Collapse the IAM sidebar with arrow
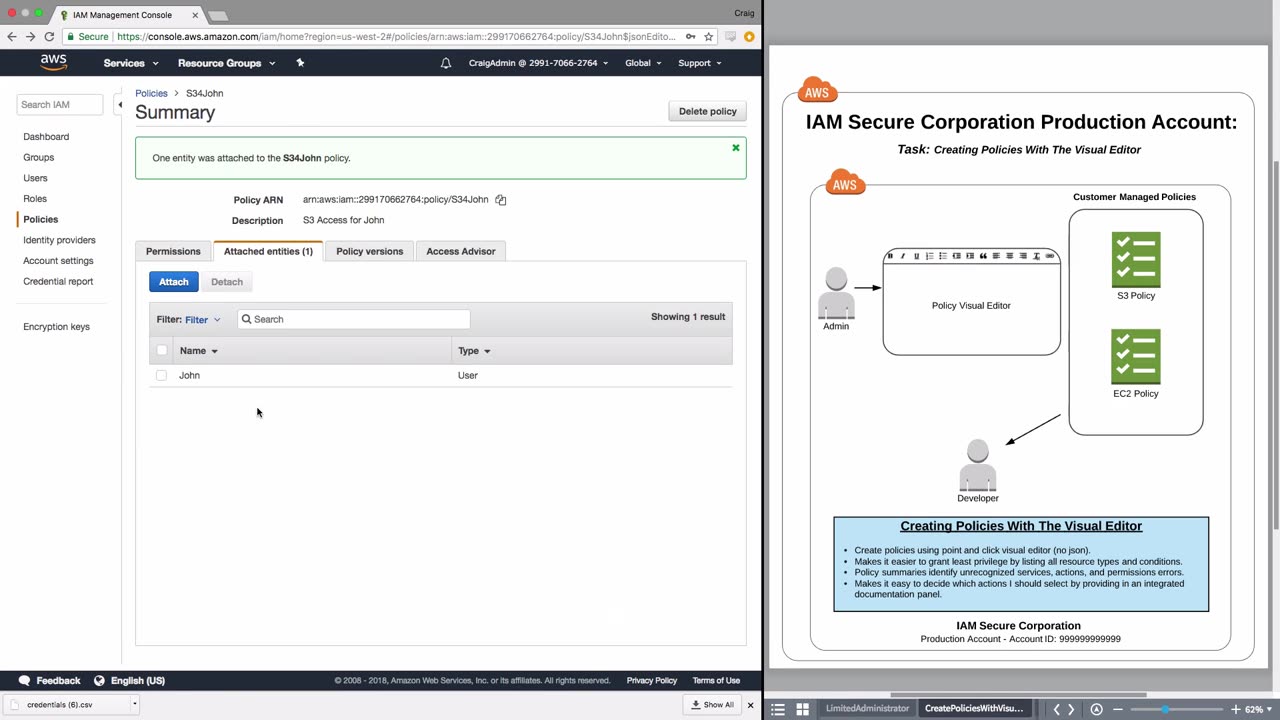 click(x=120, y=105)
